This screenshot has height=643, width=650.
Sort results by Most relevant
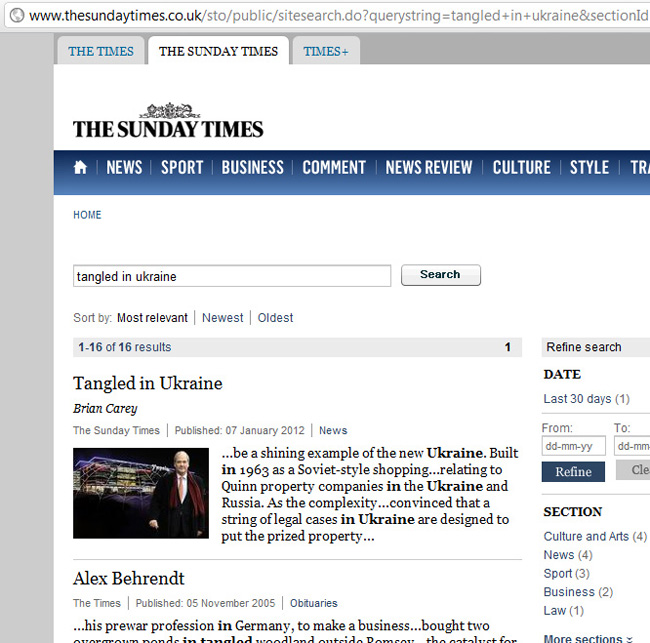tap(152, 318)
